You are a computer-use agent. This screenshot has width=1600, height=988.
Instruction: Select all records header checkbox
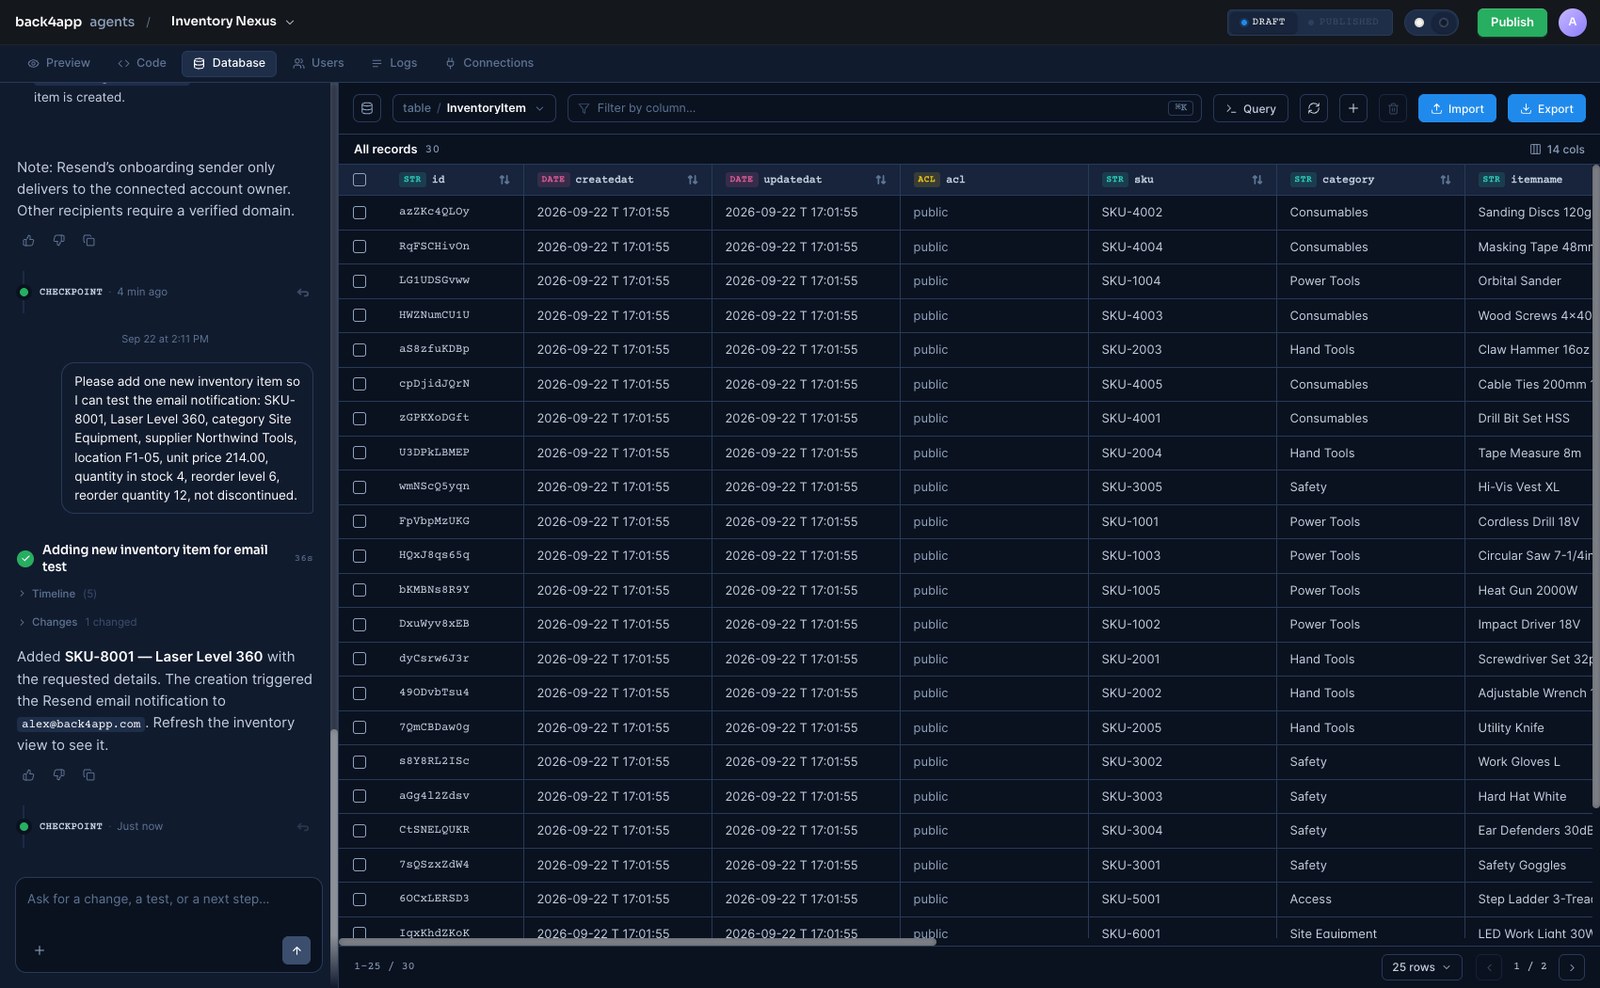point(360,180)
